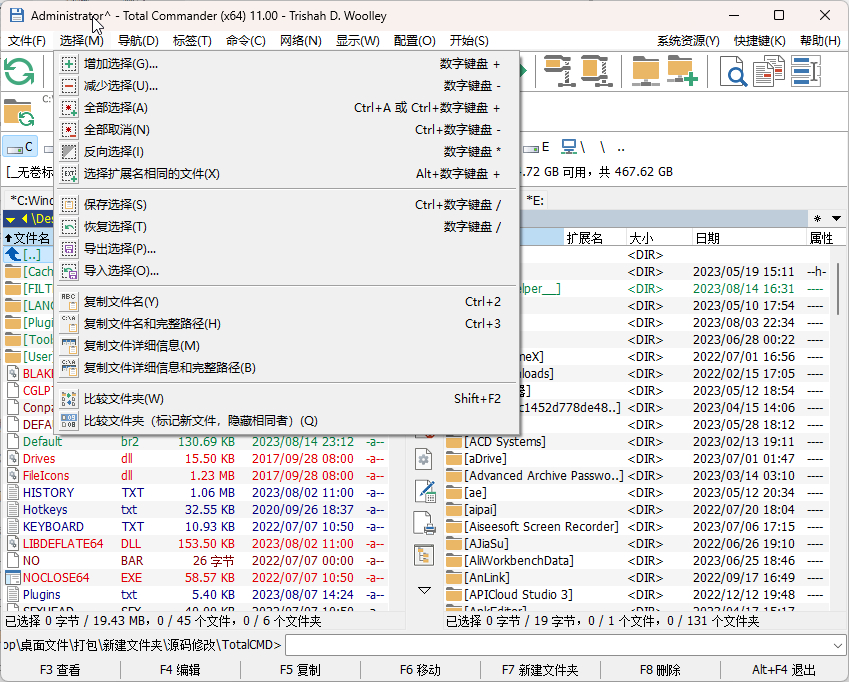Select the HISTORY TXT file row
The width and height of the screenshot is (849, 682).
(x=196, y=493)
